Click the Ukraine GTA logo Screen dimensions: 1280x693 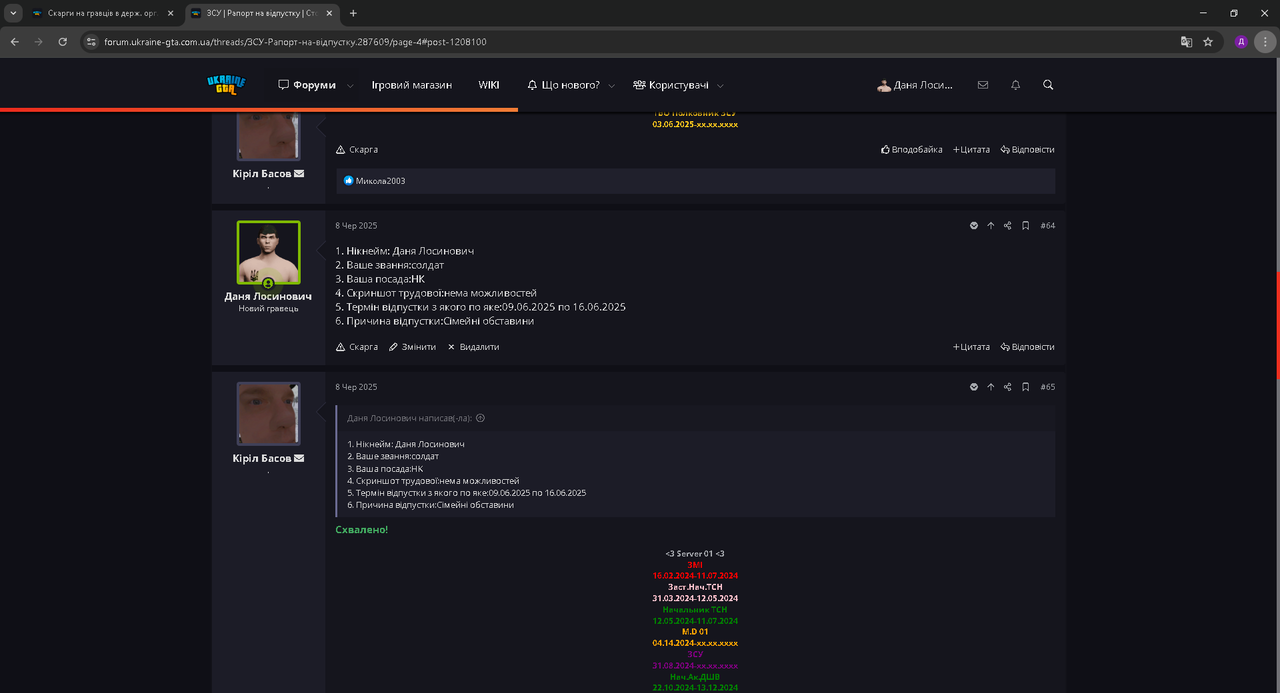click(226, 85)
